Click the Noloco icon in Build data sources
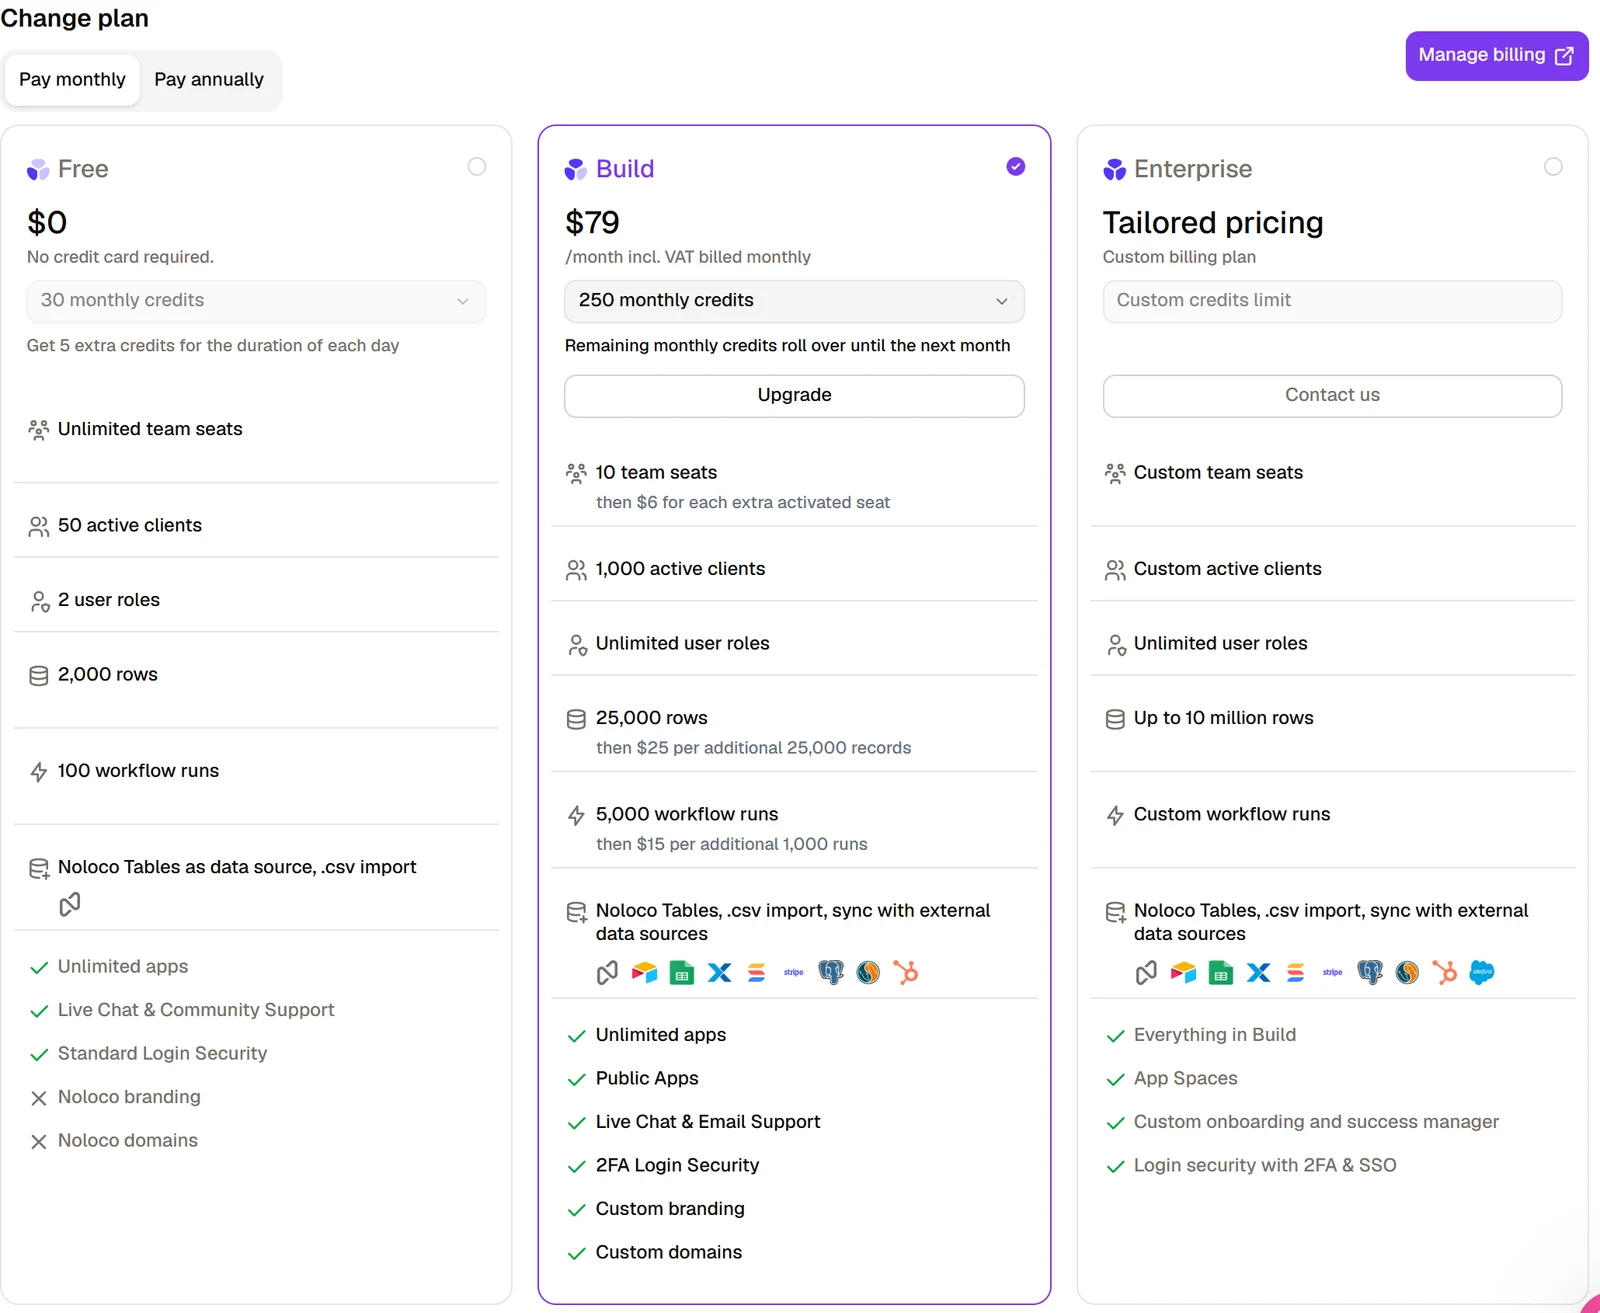 coord(607,972)
